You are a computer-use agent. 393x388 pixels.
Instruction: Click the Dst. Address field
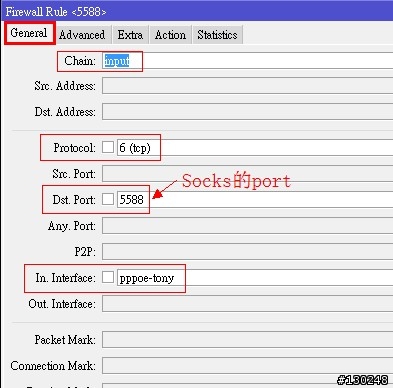(x=247, y=112)
